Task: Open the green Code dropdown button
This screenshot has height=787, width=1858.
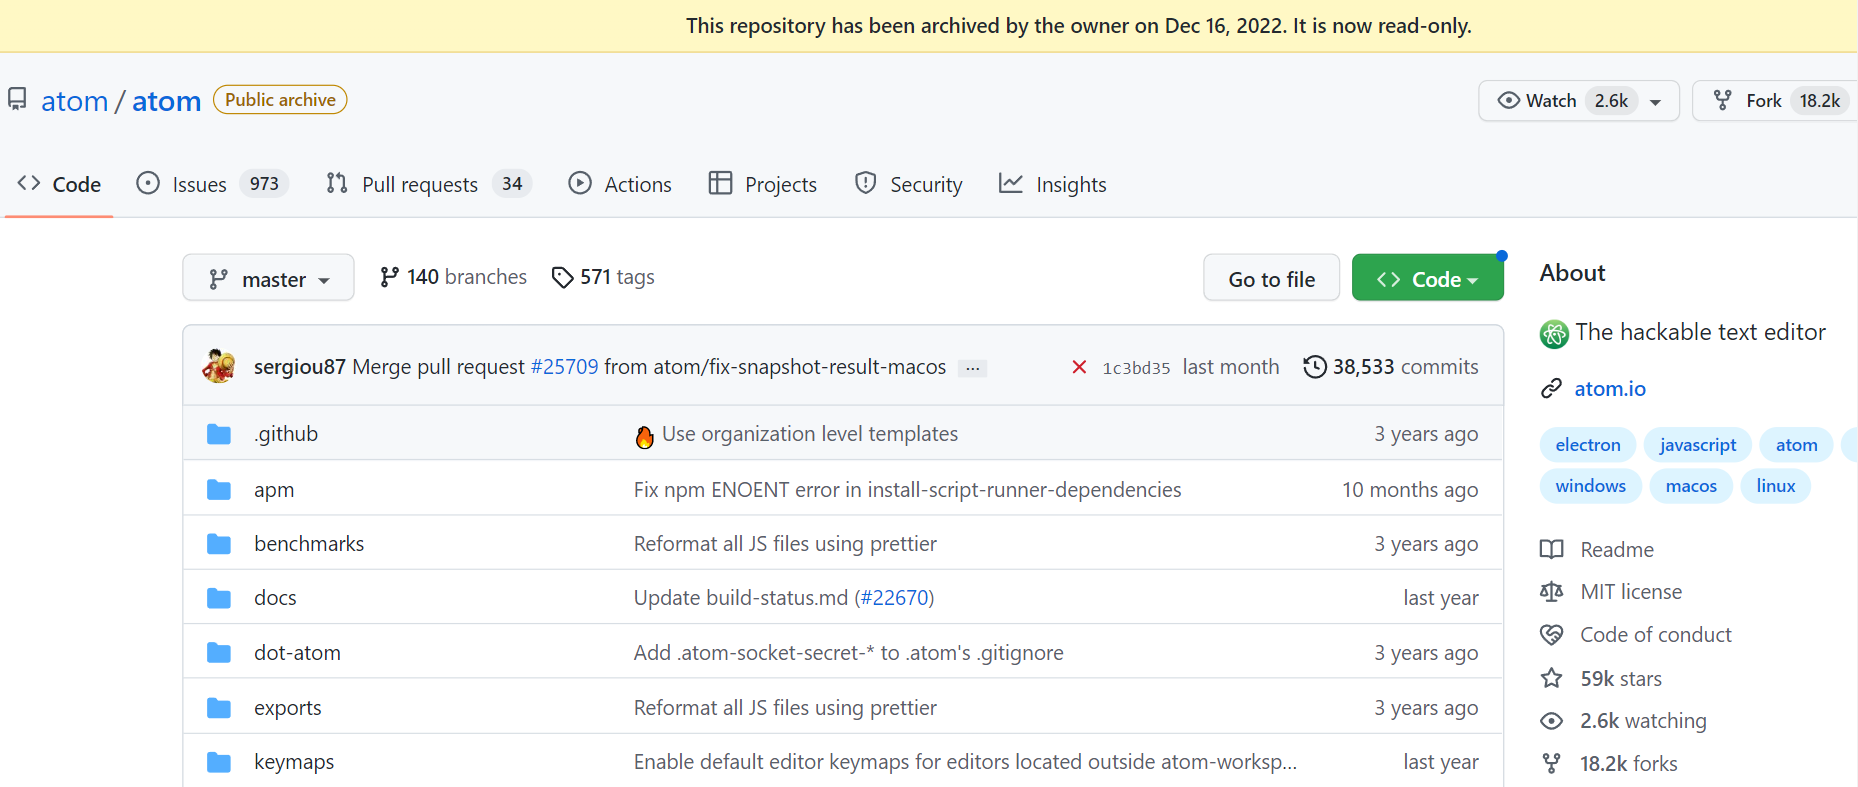Action: tap(1427, 279)
